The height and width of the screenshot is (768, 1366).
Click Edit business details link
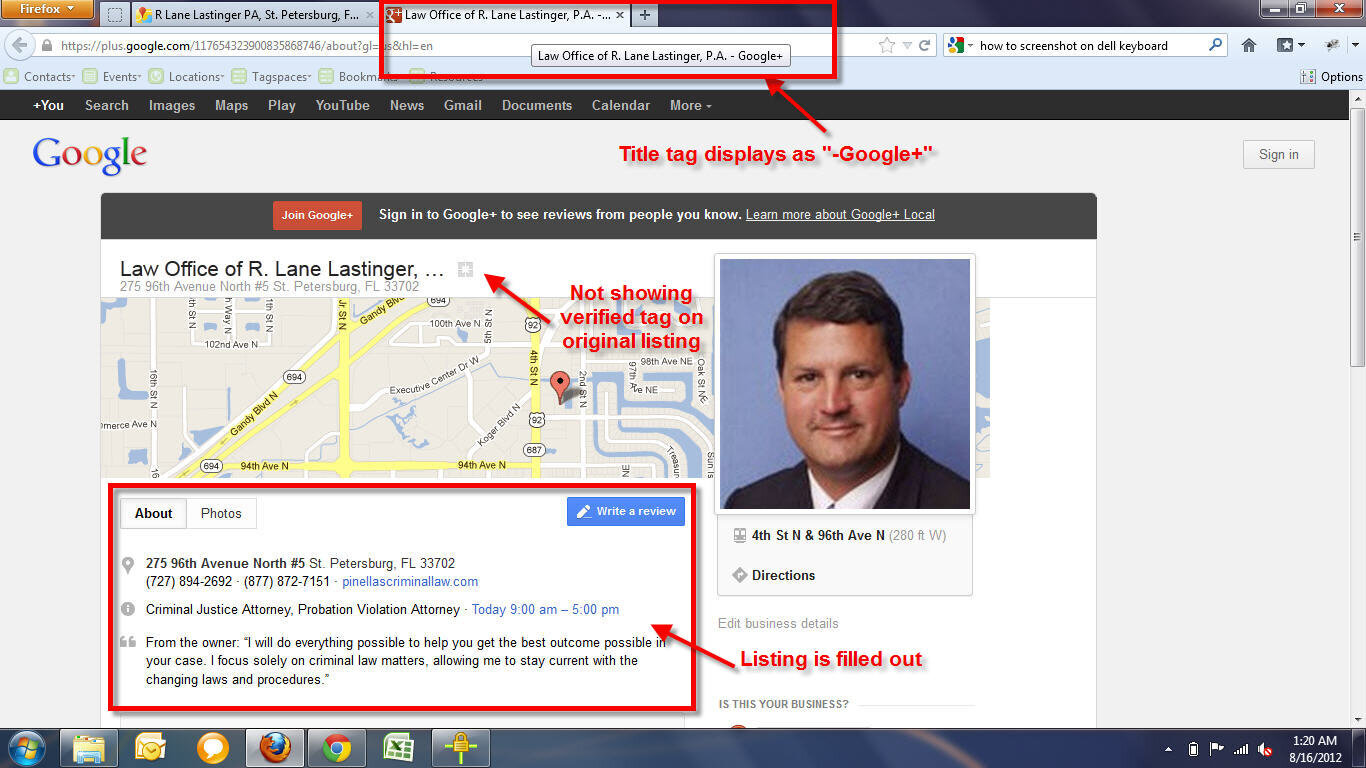pyautogui.click(x=778, y=623)
